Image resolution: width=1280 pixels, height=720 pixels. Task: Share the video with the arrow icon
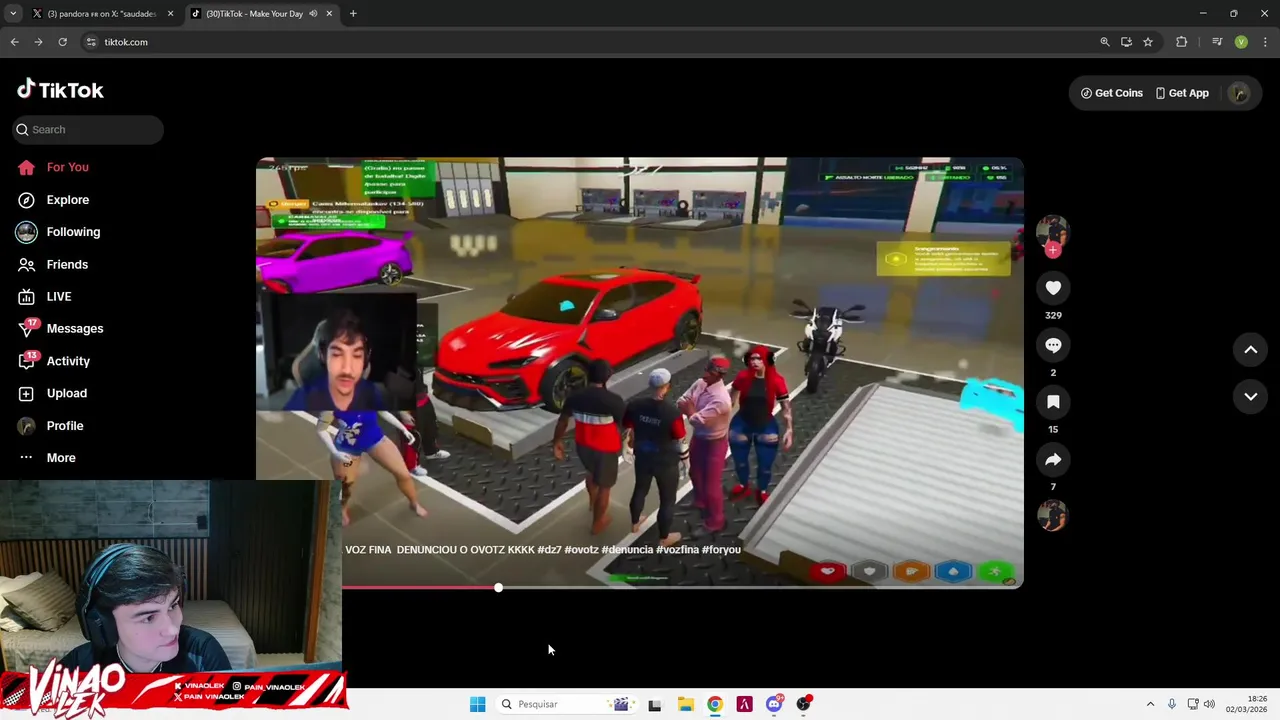tap(1053, 460)
